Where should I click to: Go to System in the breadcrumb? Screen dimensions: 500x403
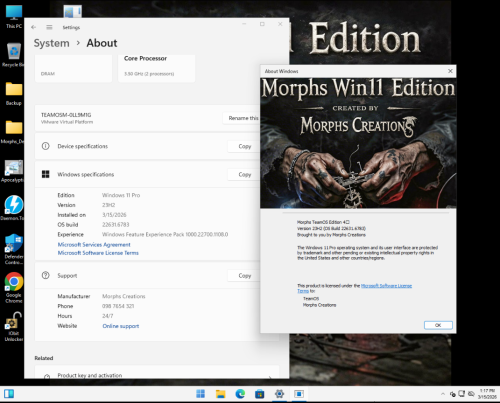52,43
